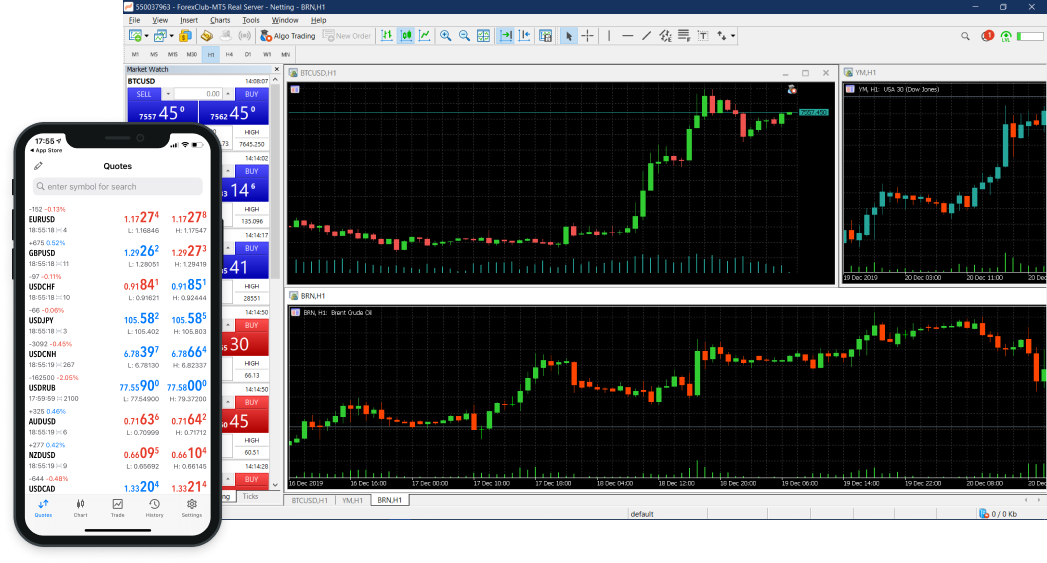Tap the pencil edit icon on phone
This screenshot has height=563, width=1047.
[x=38, y=166]
